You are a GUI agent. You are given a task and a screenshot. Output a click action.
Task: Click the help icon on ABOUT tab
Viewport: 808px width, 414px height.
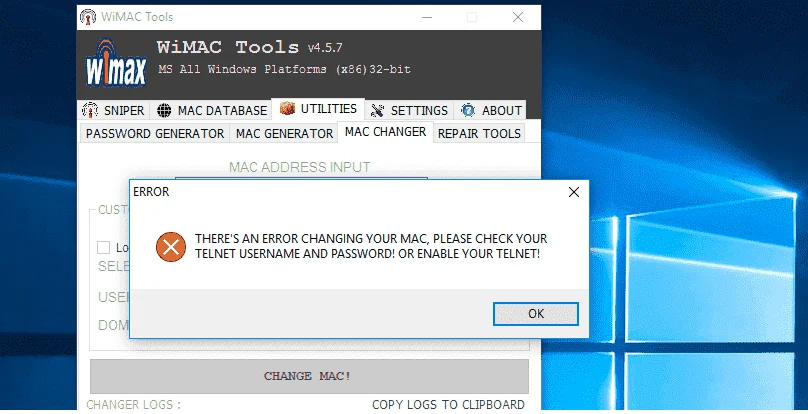coord(468,110)
